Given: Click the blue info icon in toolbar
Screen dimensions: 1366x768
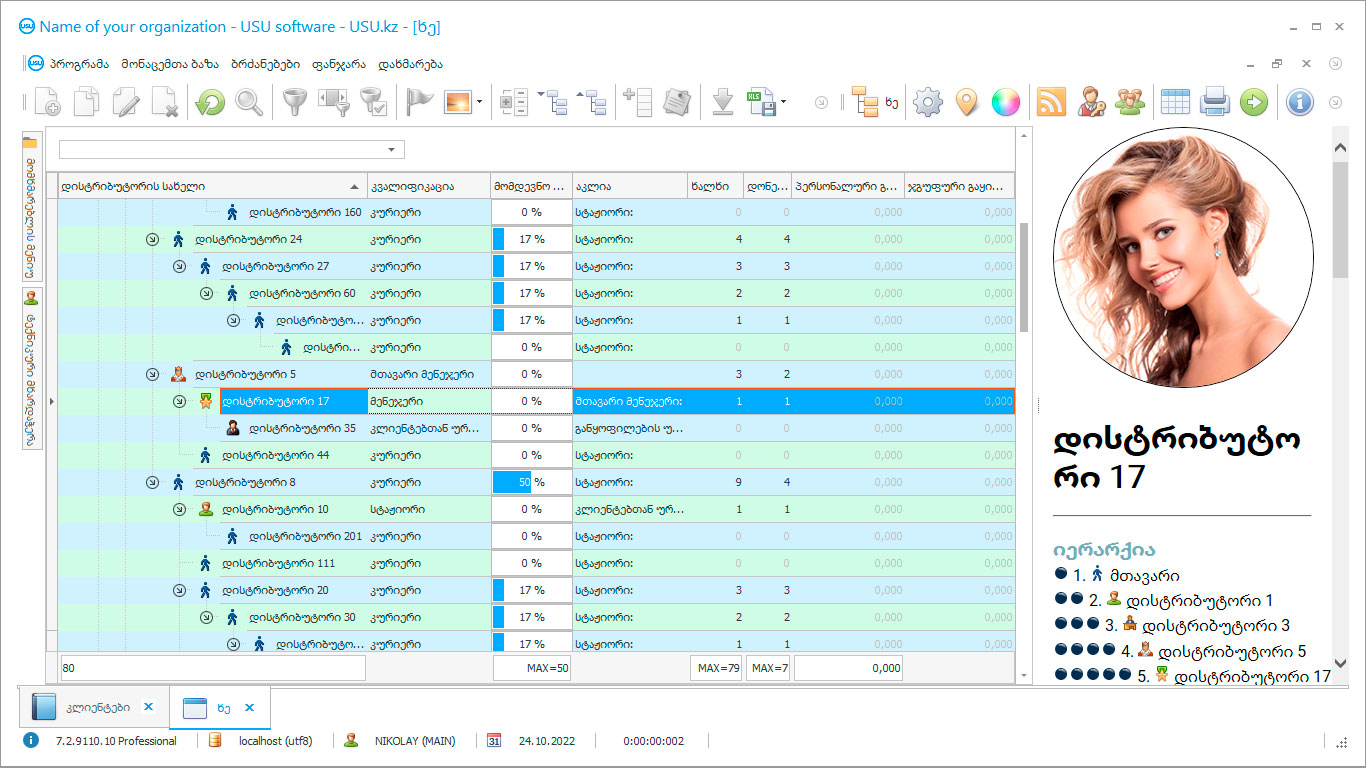Looking at the screenshot, I should pos(1299,102).
